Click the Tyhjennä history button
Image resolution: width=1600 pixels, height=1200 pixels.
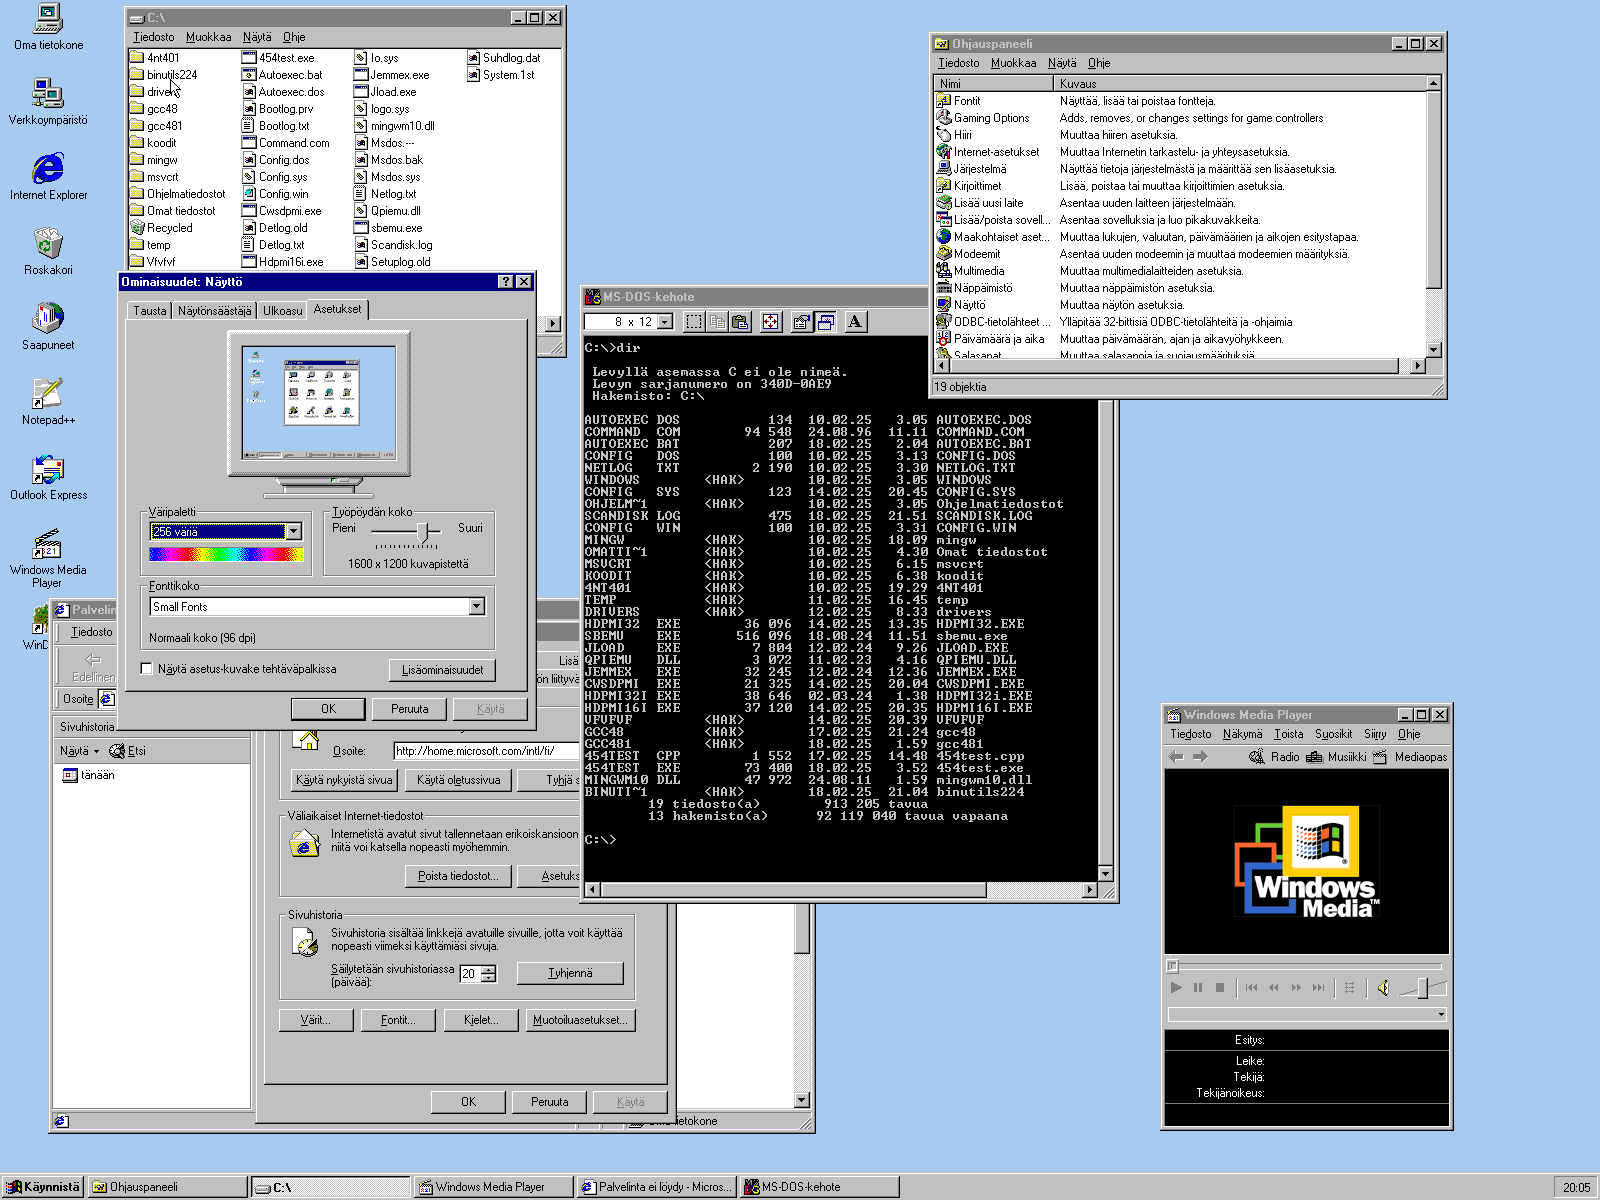570,973
